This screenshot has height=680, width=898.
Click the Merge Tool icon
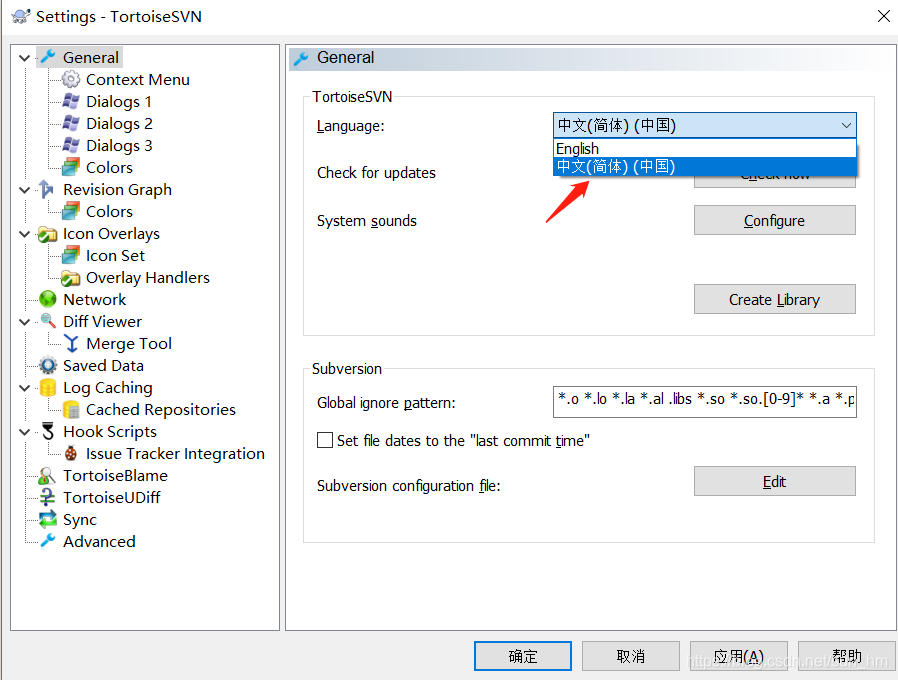(x=70, y=343)
